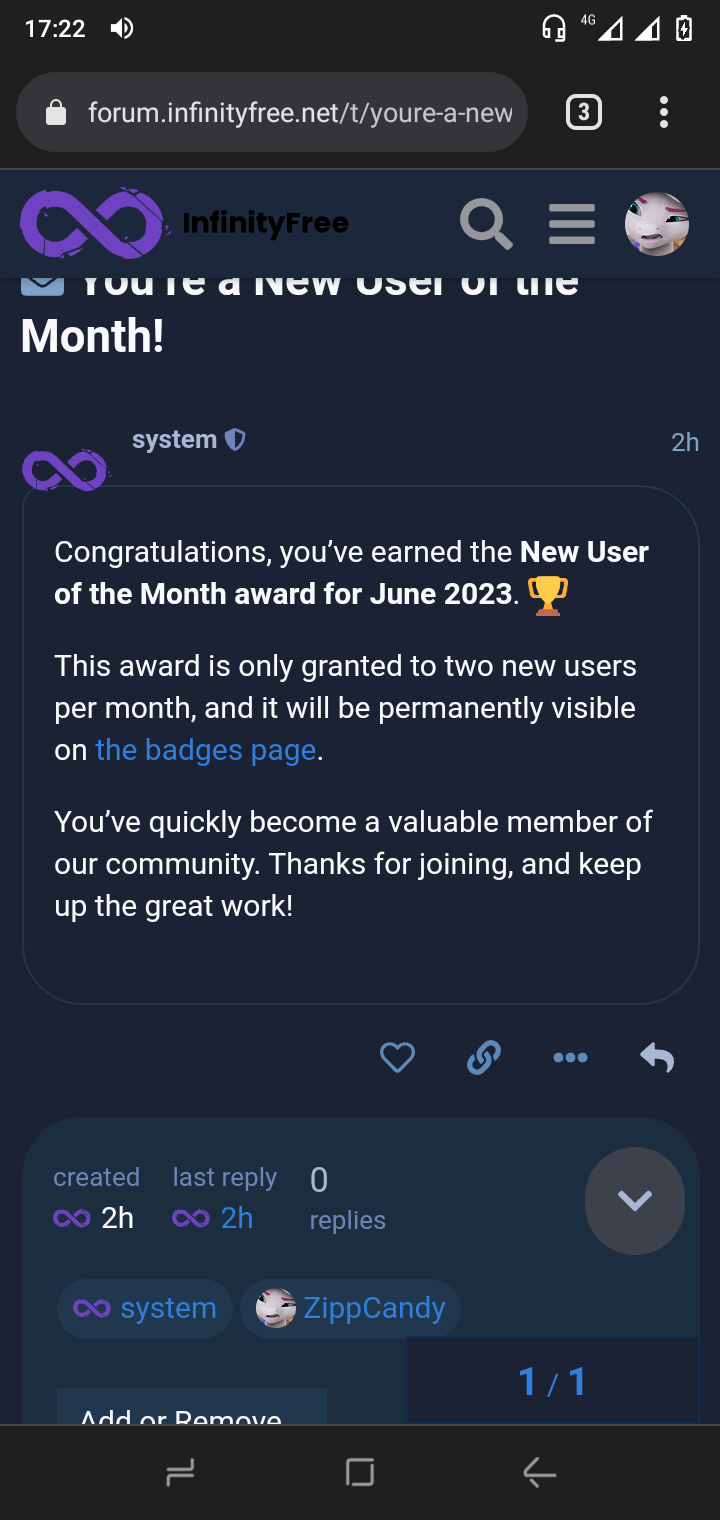Follow the badges page link
Viewport: 720px width, 1520px height.
pyautogui.click(x=205, y=750)
